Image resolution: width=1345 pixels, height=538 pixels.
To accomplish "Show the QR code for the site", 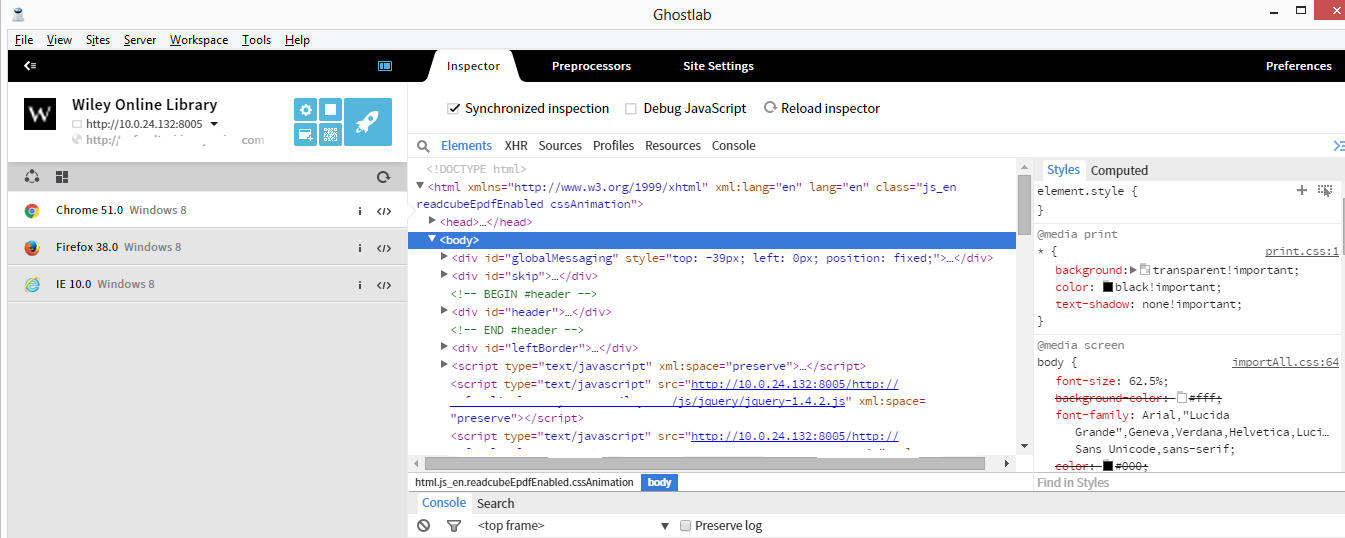I will (330, 135).
